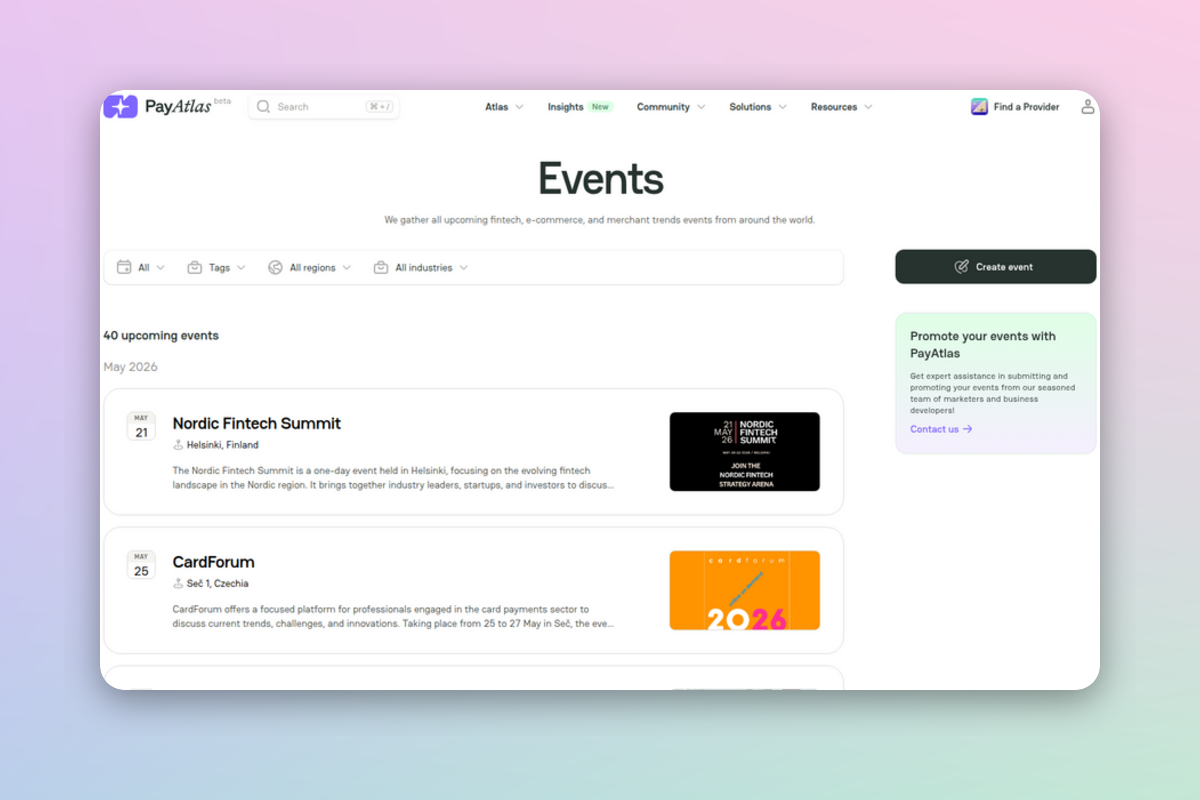Open the All regions filter dropdown
The height and width of the screenshot is (800, 1200).
point(310,267)
